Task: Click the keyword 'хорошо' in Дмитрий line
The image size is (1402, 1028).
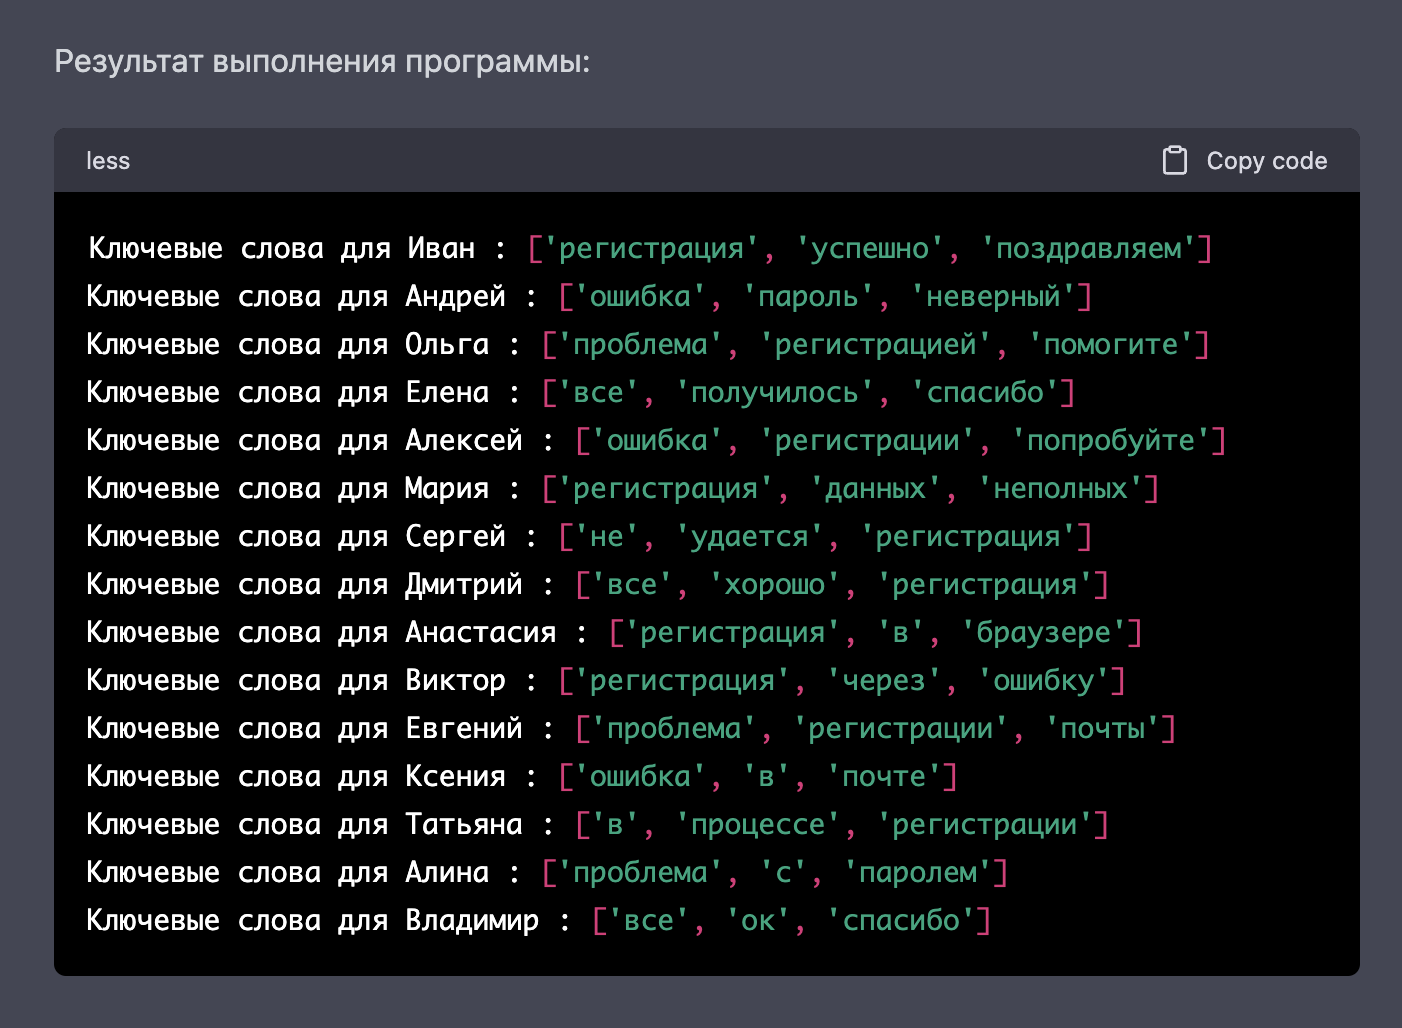Action: tap(775, 584)
